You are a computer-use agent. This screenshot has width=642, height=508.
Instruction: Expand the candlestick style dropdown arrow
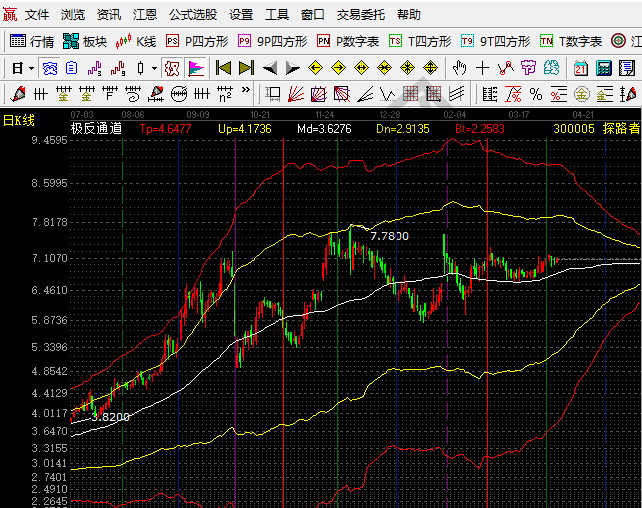coord(153,68)
